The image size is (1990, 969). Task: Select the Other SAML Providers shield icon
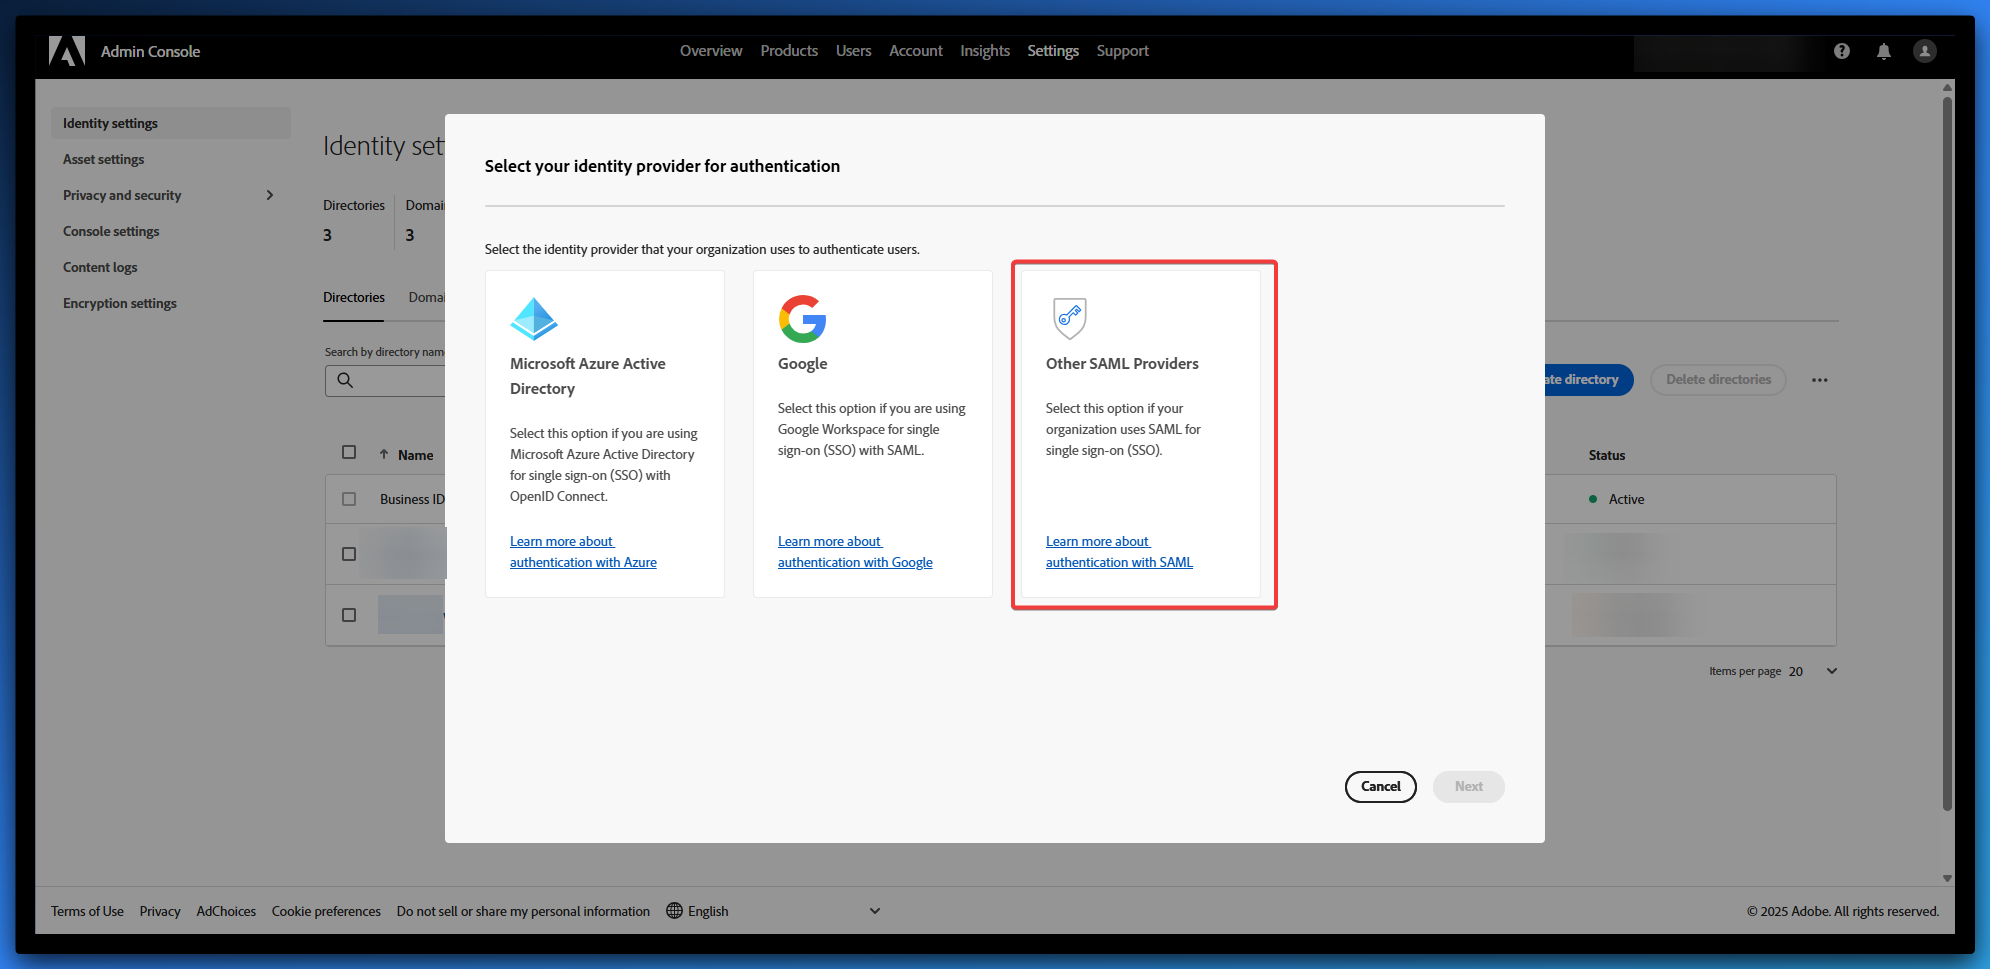tap(1069, 318)
